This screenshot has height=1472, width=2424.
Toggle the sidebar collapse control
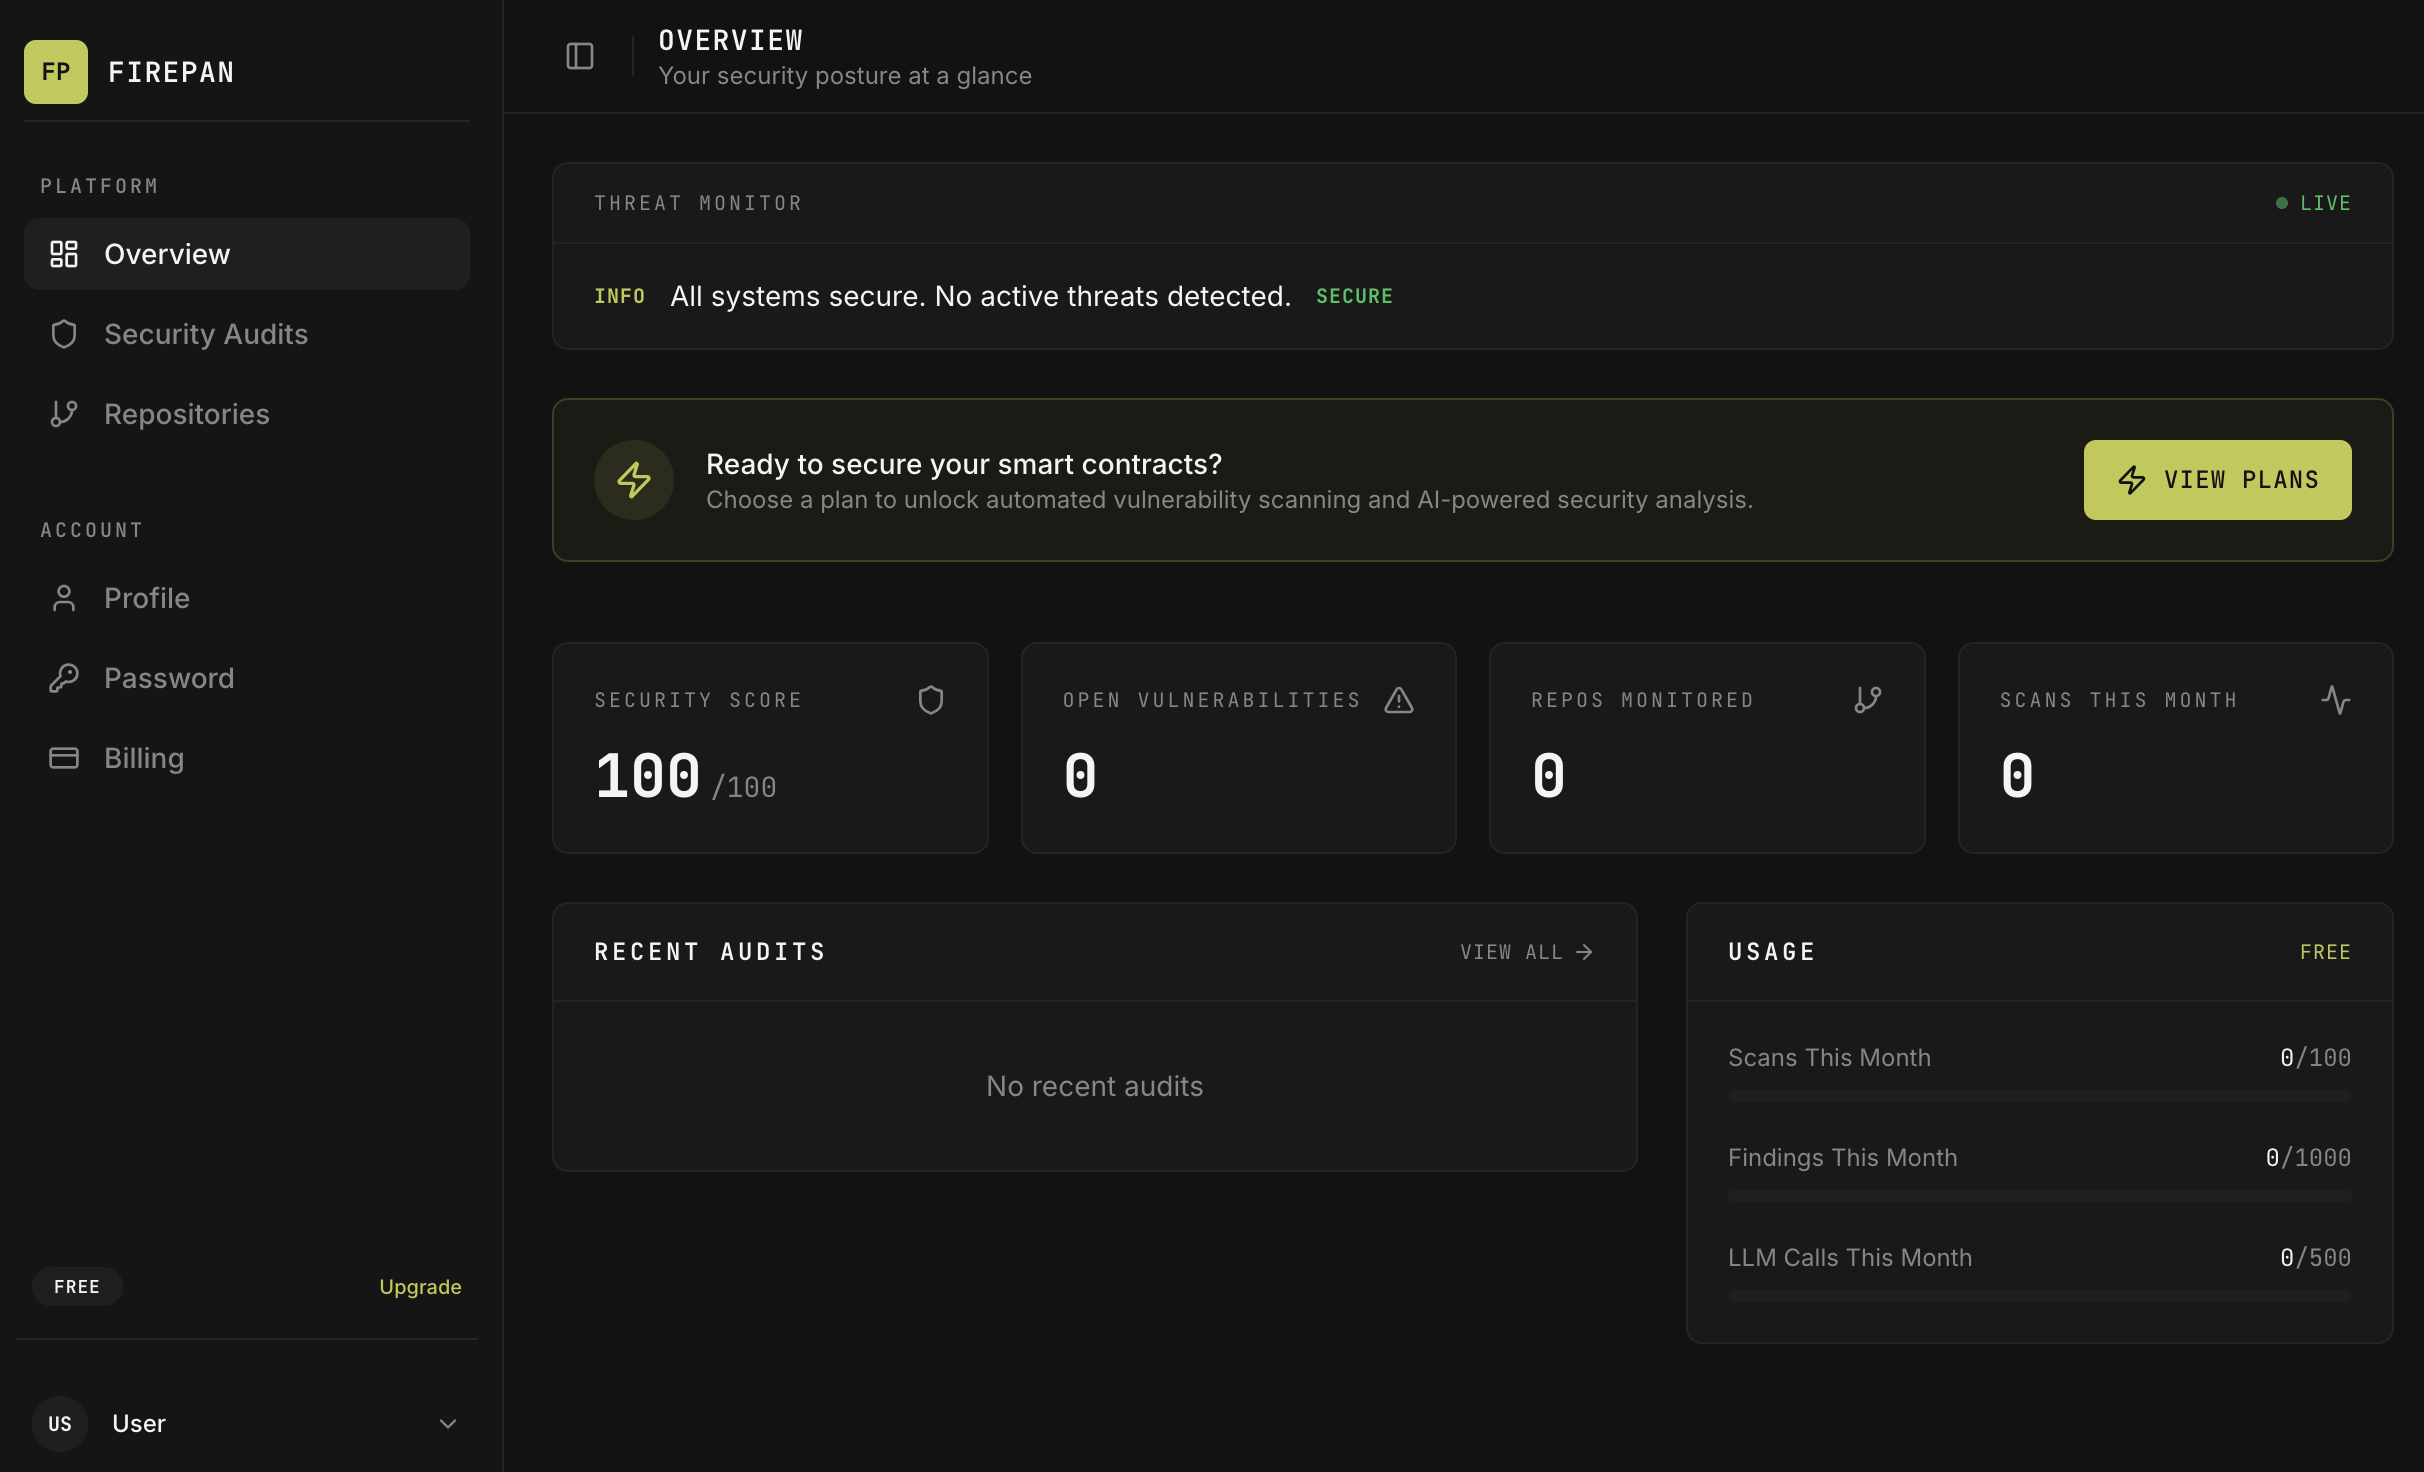coord(580,55)
